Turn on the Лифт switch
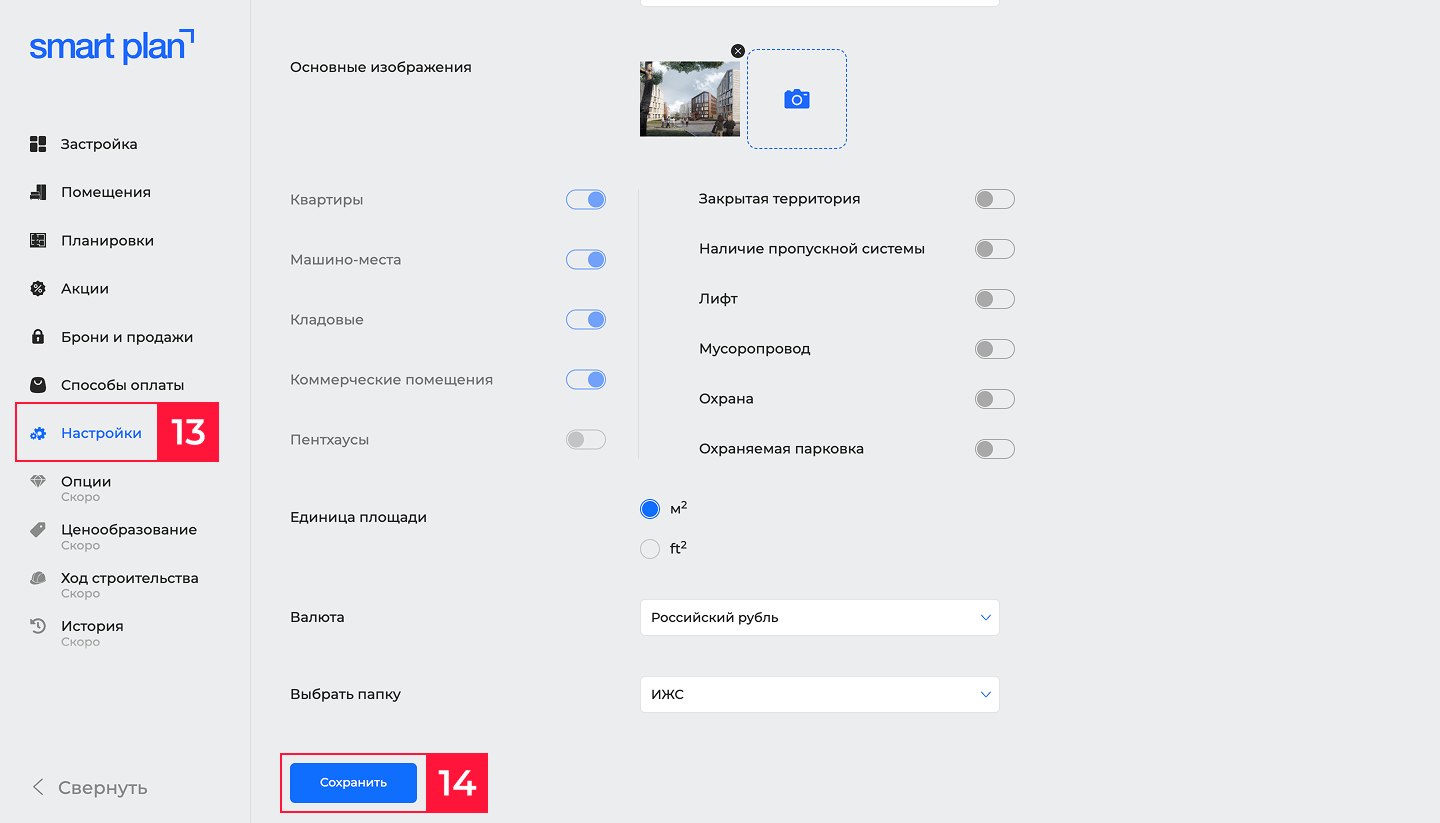Image resolution: width=1440 pixels, height=823 pixels. coord(995,299)
